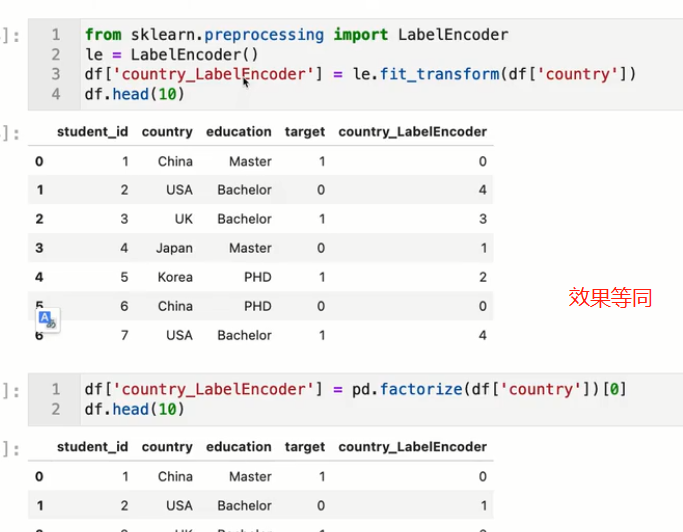Click the translate icon beside the table
This screenshot has height=532, width=683.
(x=47, y=320)
